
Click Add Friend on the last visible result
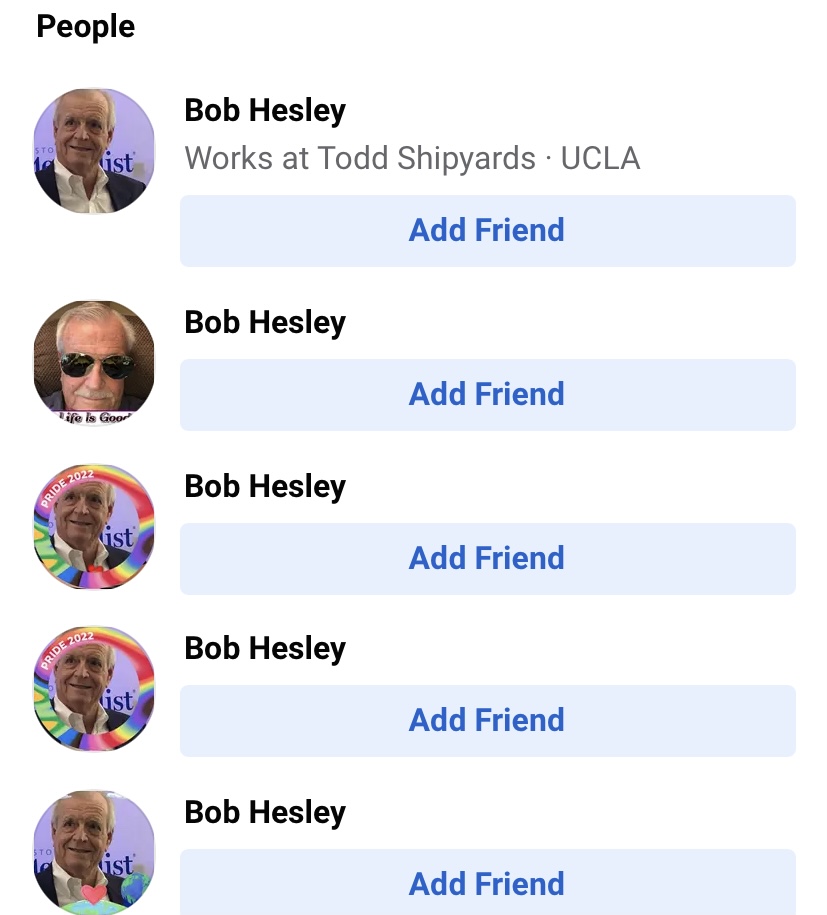click(x=487, y=882)
